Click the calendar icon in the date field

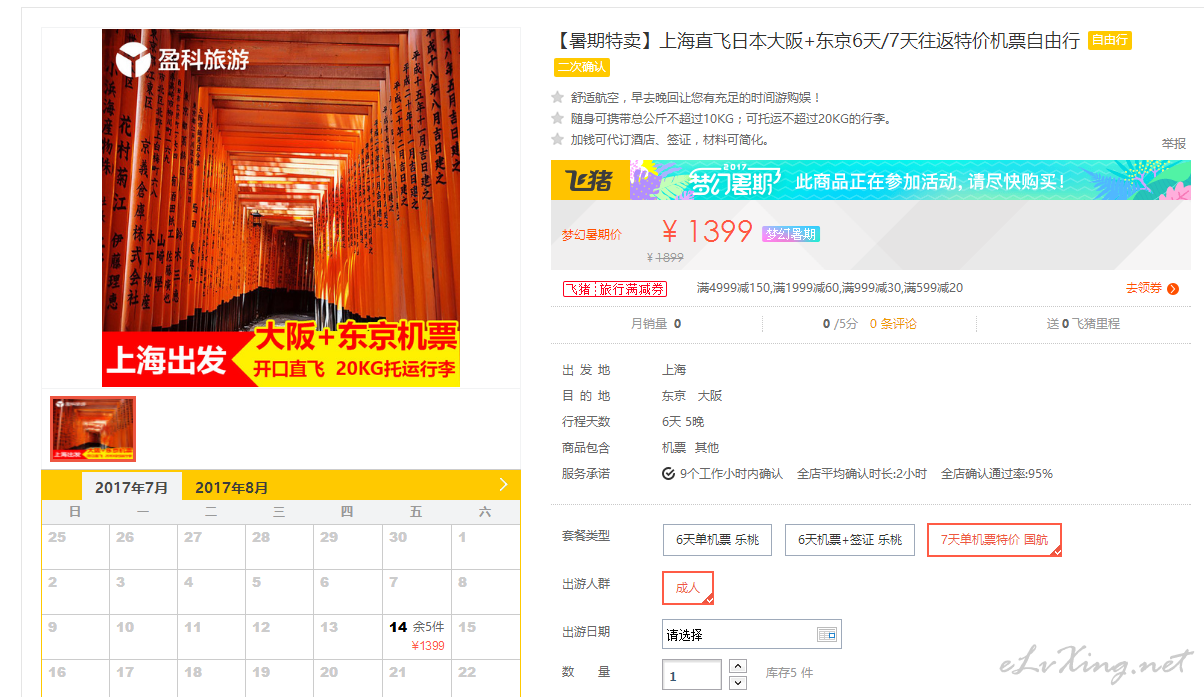tap(826, 634)
